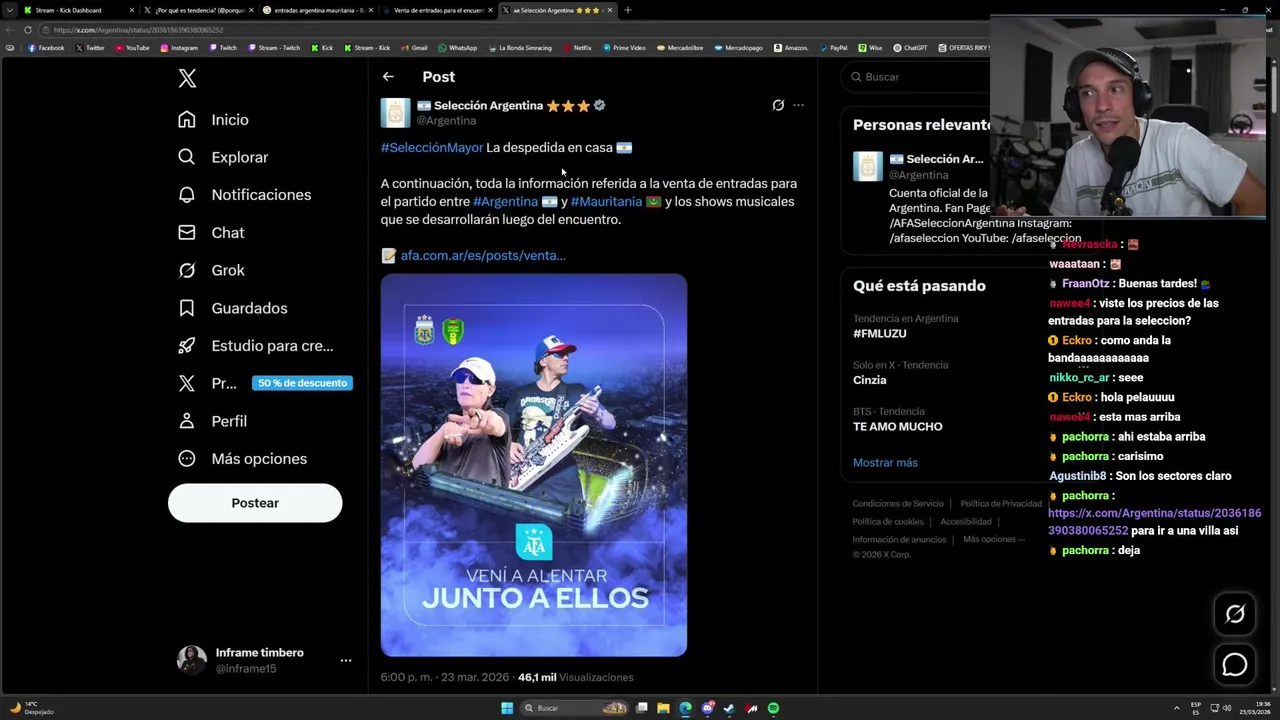Image resolution: width=1280 pixels, height=720 pixels.
Task: Open the Instagram bookmark
Action: click(x=179, y=48)
